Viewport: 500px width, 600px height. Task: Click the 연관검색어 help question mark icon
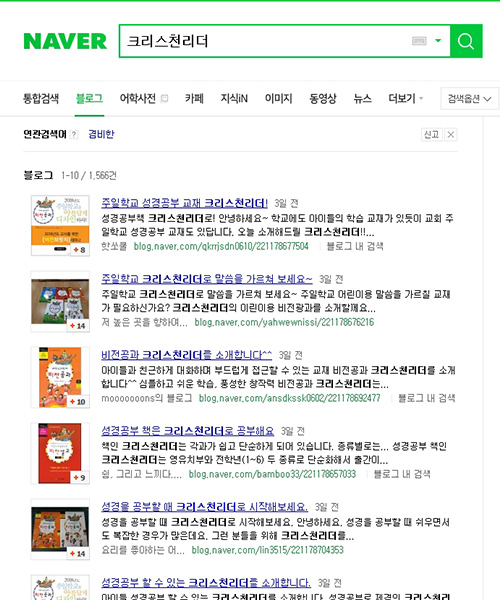(74, 134)
